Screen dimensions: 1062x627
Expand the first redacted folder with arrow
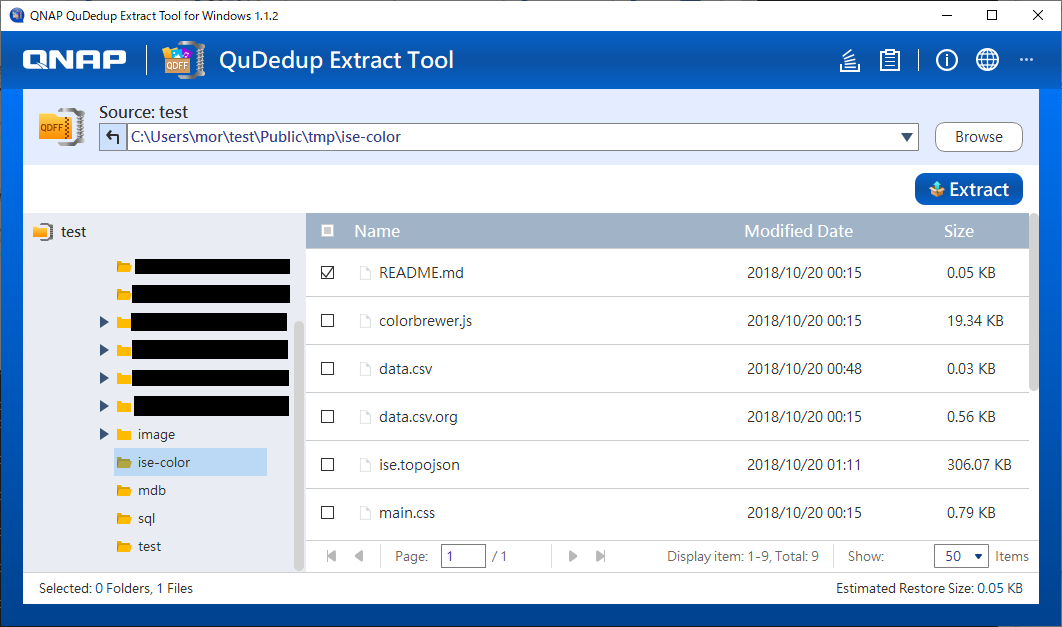coord(104,322)
